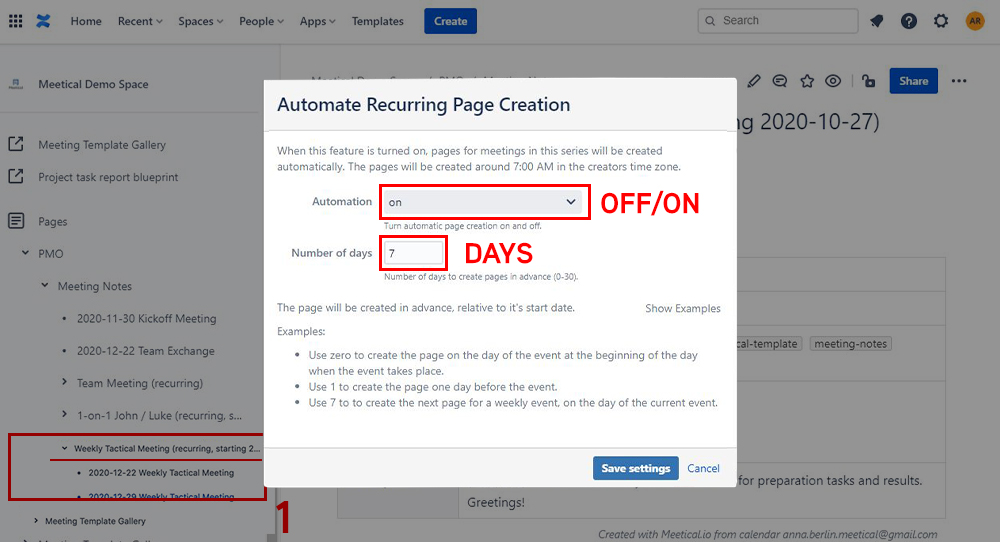The image size is (1000, 542).
Task: Click the edit pencil icon
Action: (754, 81)
